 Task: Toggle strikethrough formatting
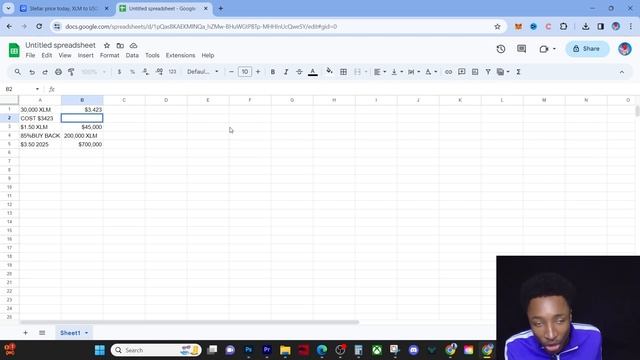299,72
